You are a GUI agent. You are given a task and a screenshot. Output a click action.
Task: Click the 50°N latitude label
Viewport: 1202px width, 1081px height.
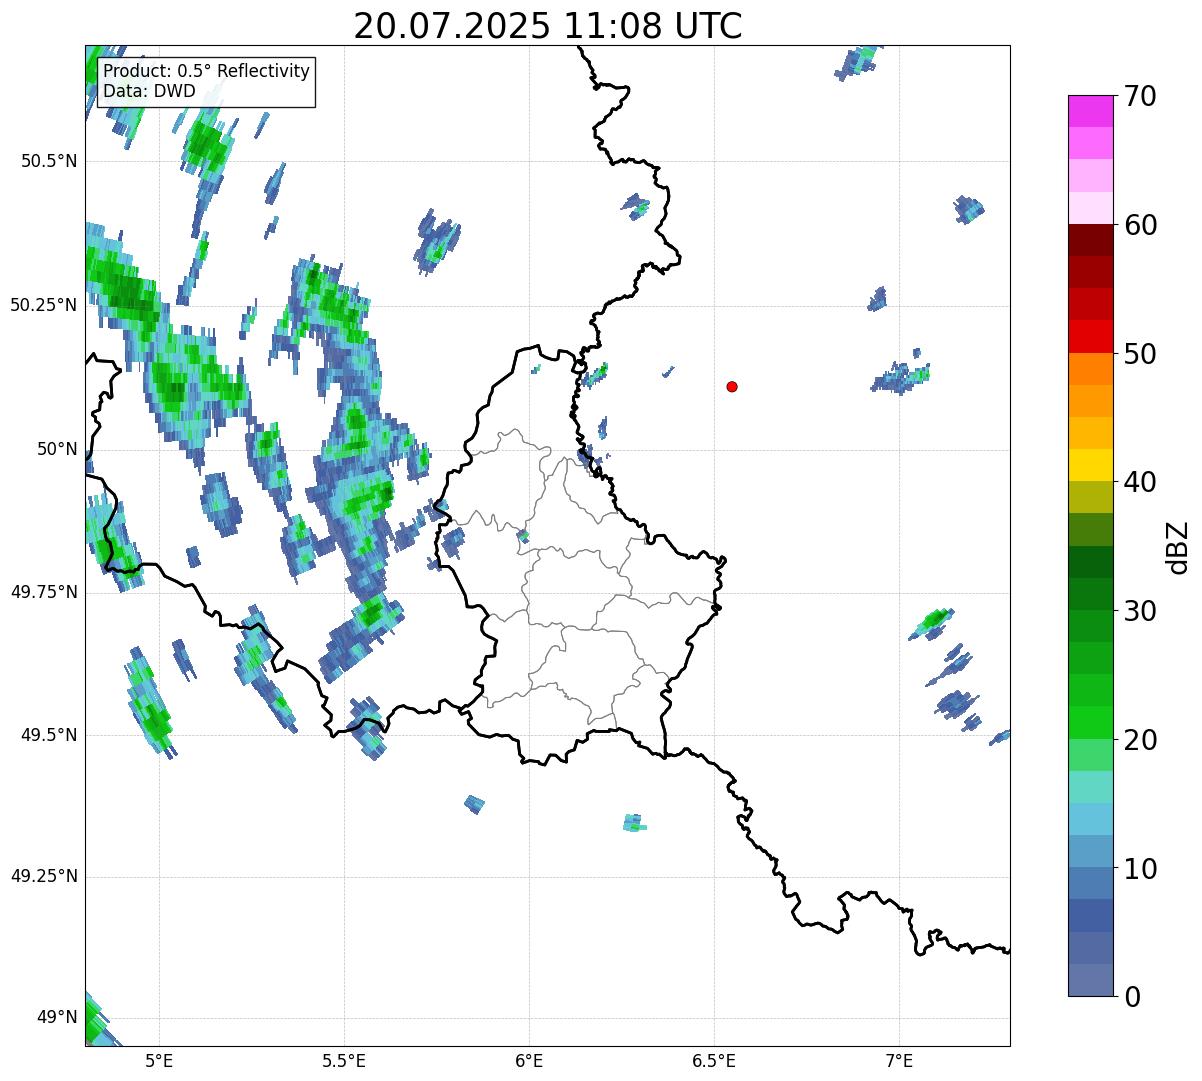tap(55, 449)
